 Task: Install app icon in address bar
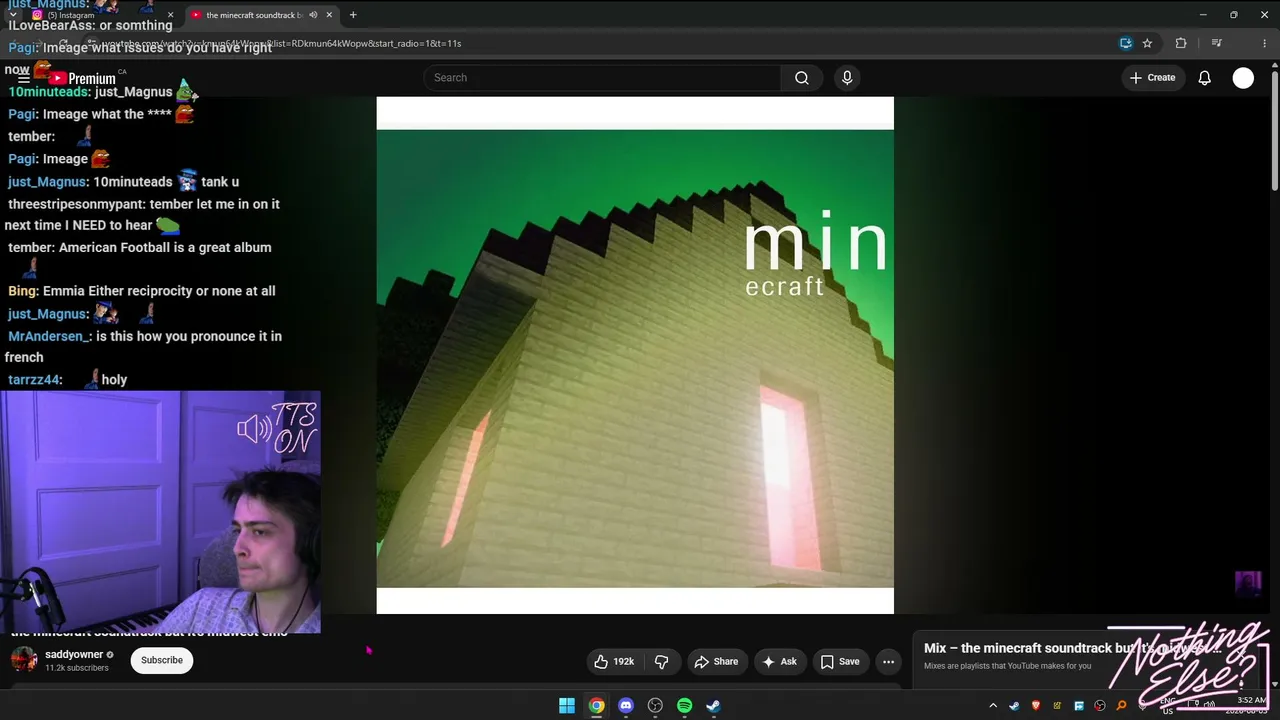tap(1126, 43)
